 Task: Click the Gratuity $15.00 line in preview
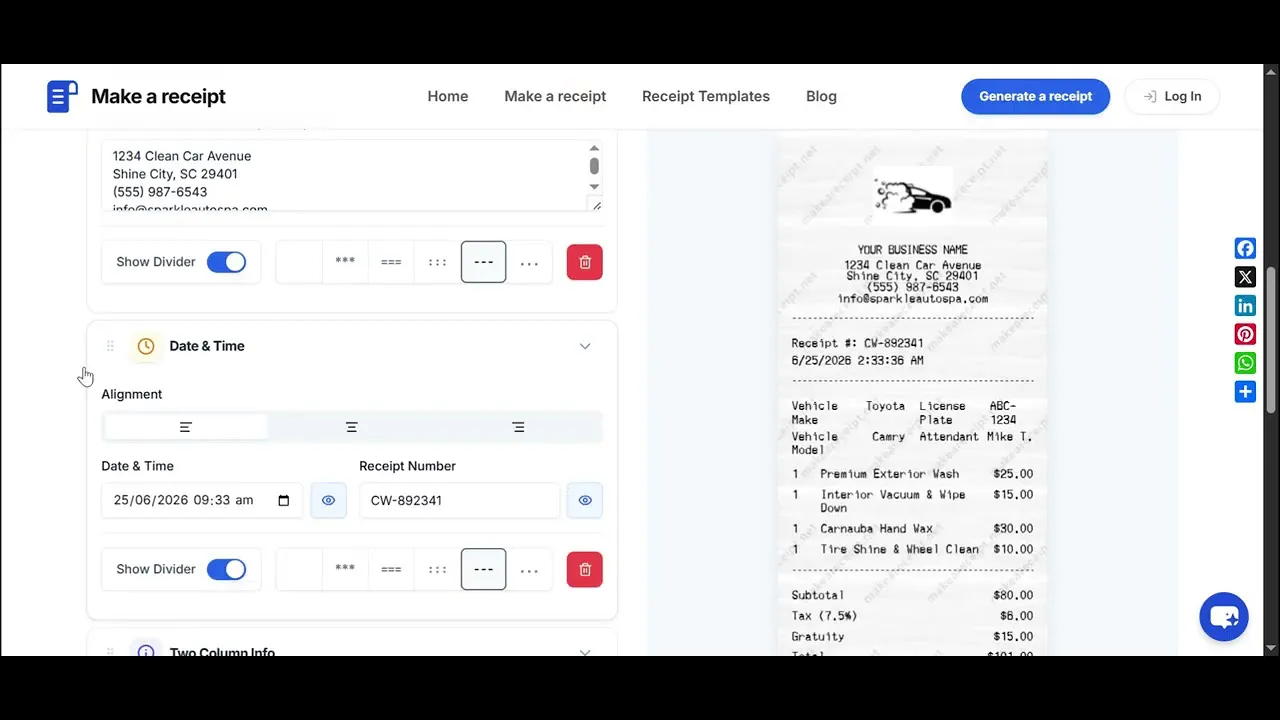912,636
